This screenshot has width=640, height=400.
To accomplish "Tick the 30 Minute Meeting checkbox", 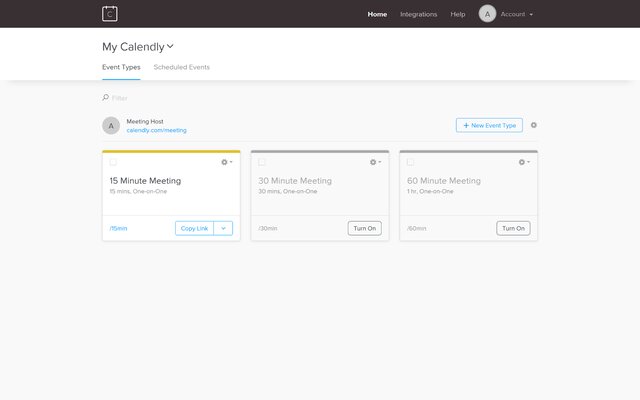I will (262, 162).
